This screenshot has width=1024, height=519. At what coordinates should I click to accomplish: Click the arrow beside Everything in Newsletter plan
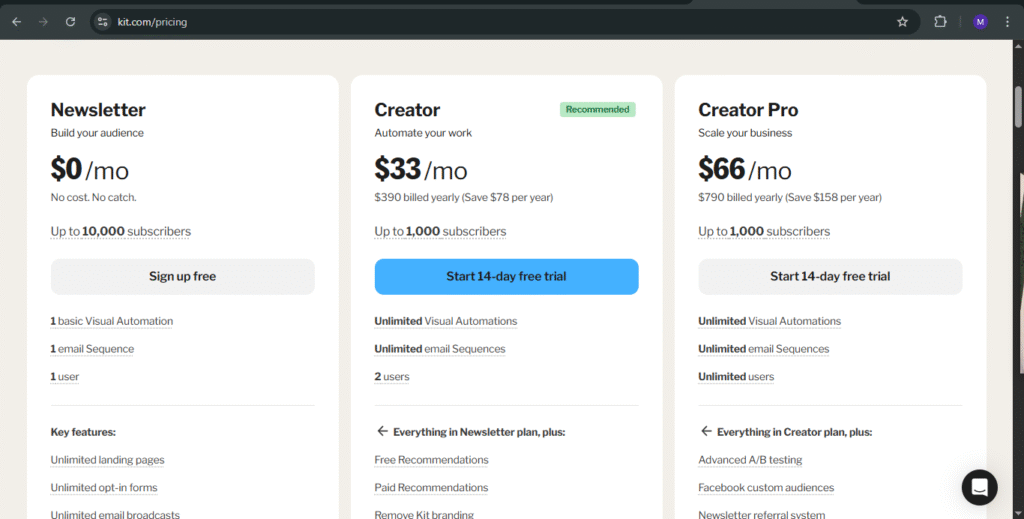[382, 431]
